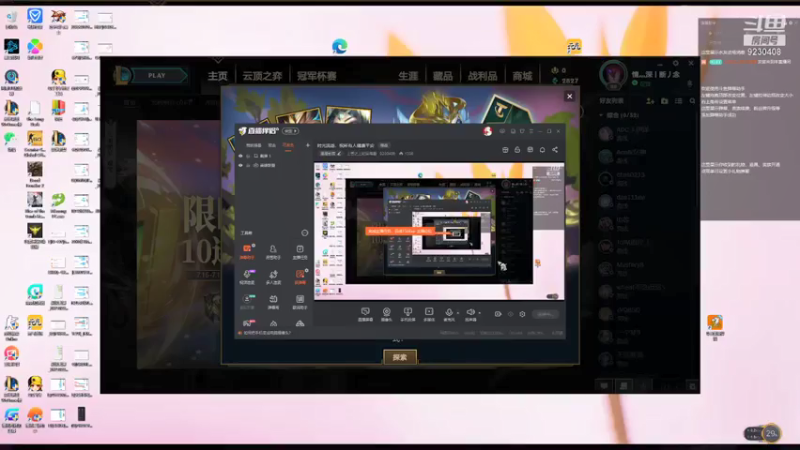Toggle the lock on the first source row
The image size is (800, 450).
[248, 156]
